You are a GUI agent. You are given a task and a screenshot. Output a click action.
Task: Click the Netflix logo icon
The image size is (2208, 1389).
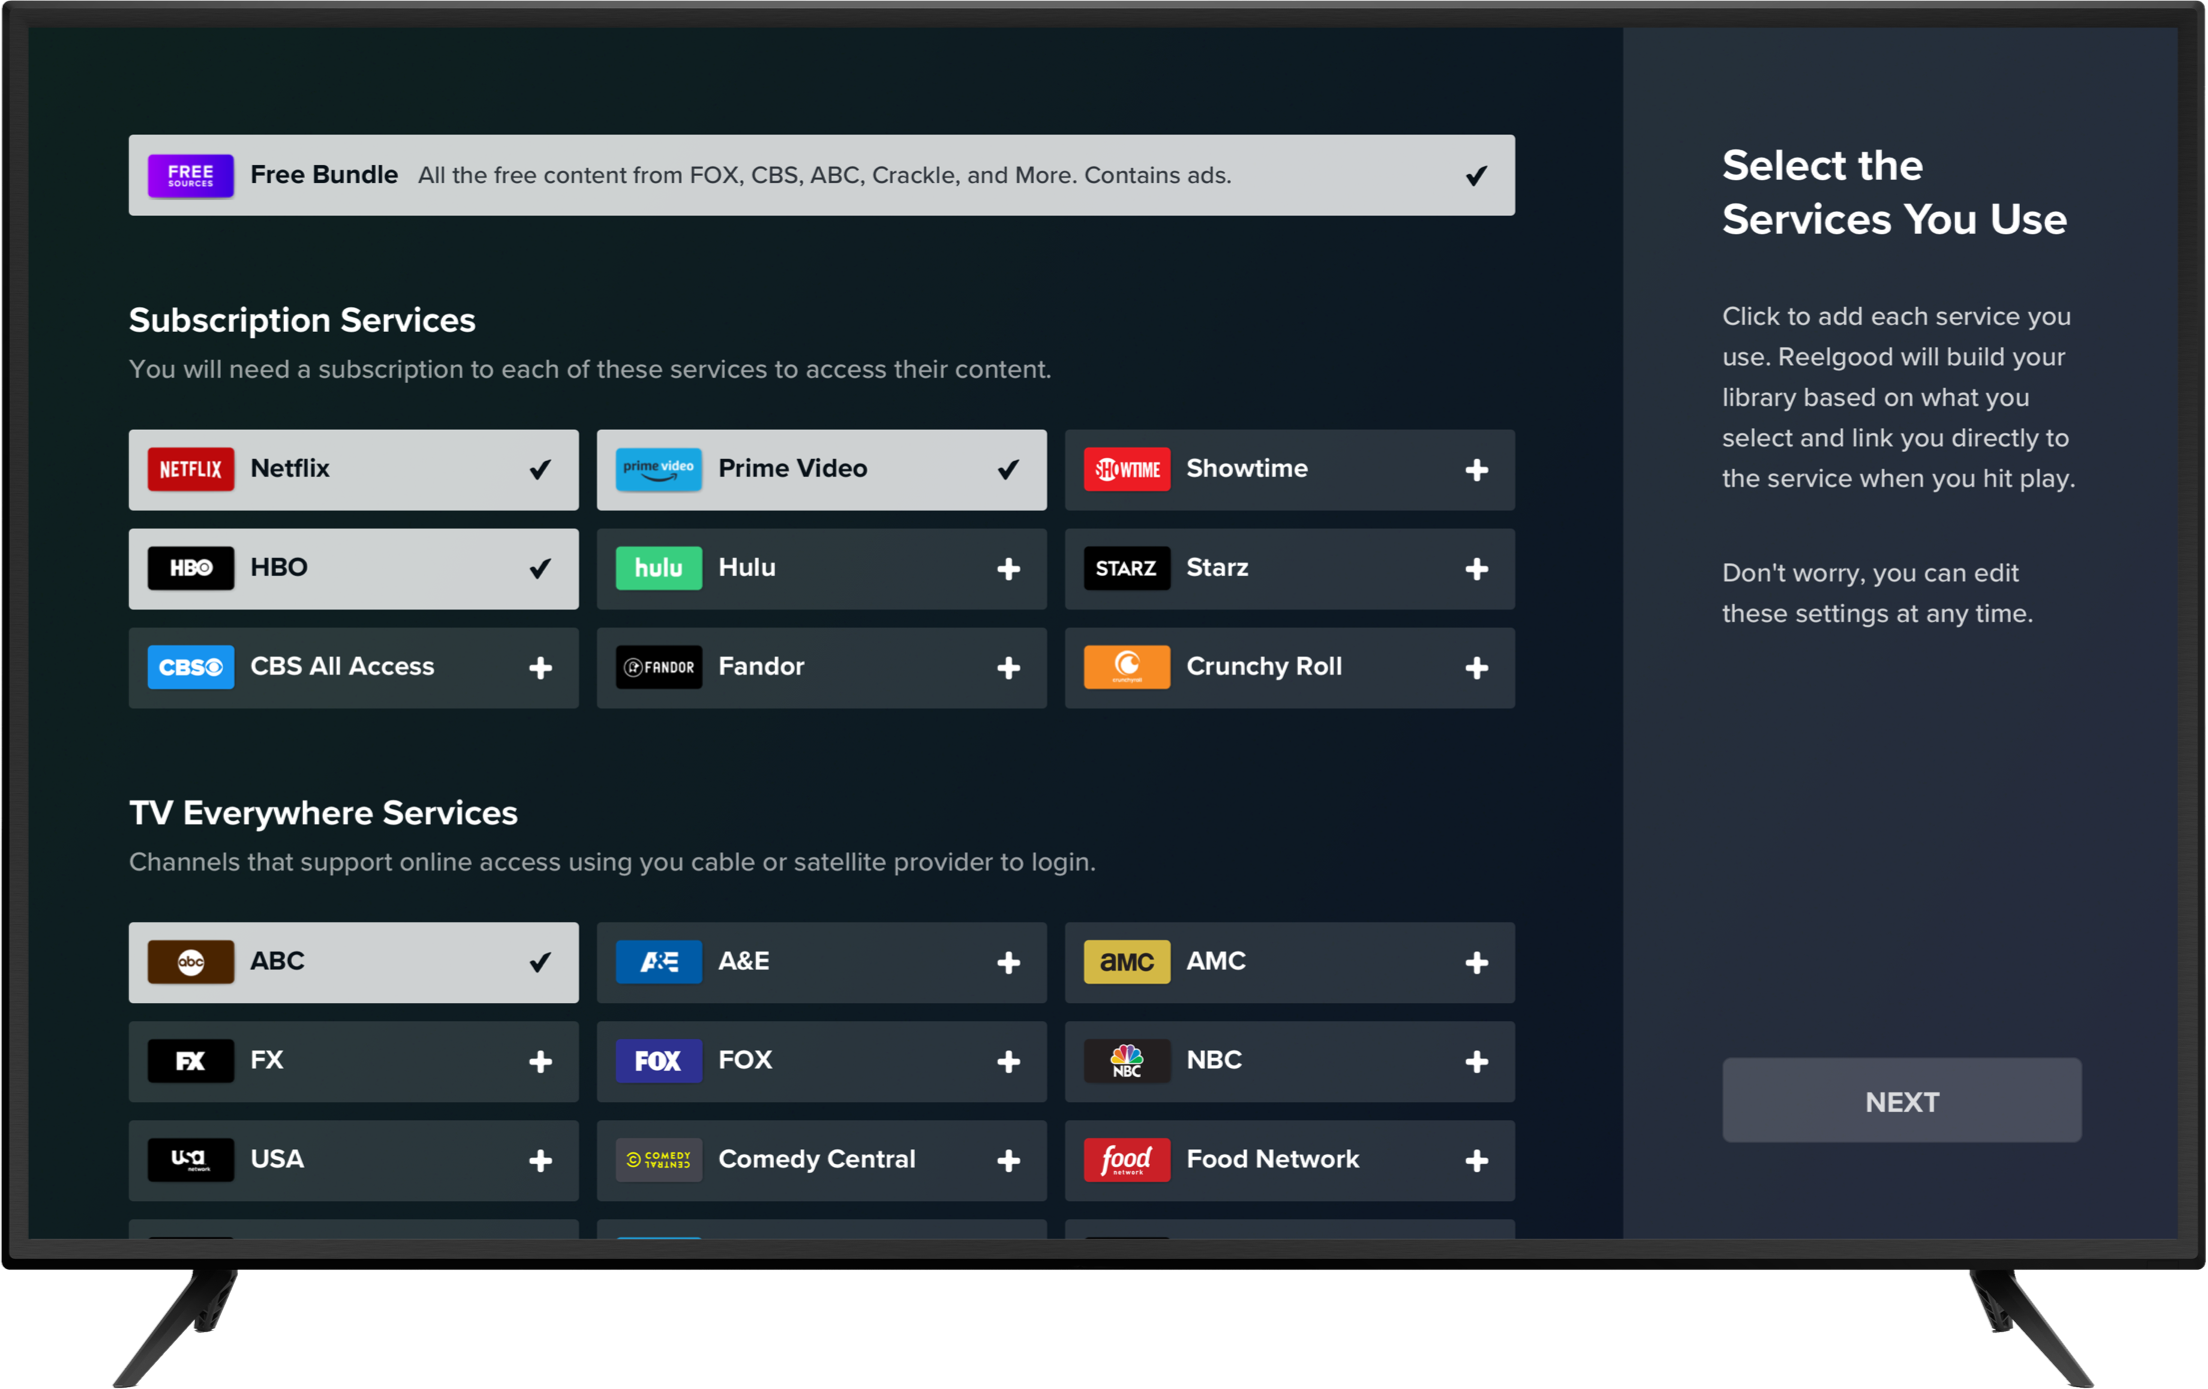190,469
